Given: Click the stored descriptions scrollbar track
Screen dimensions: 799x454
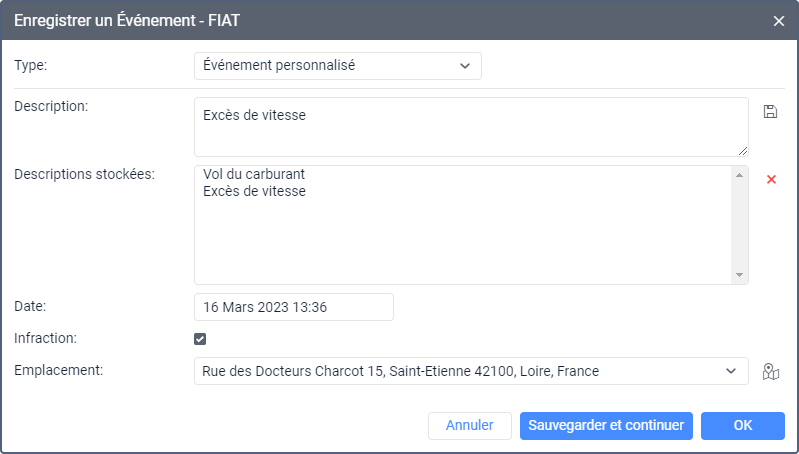Looking at the screenshot, I should pos(739,225).
